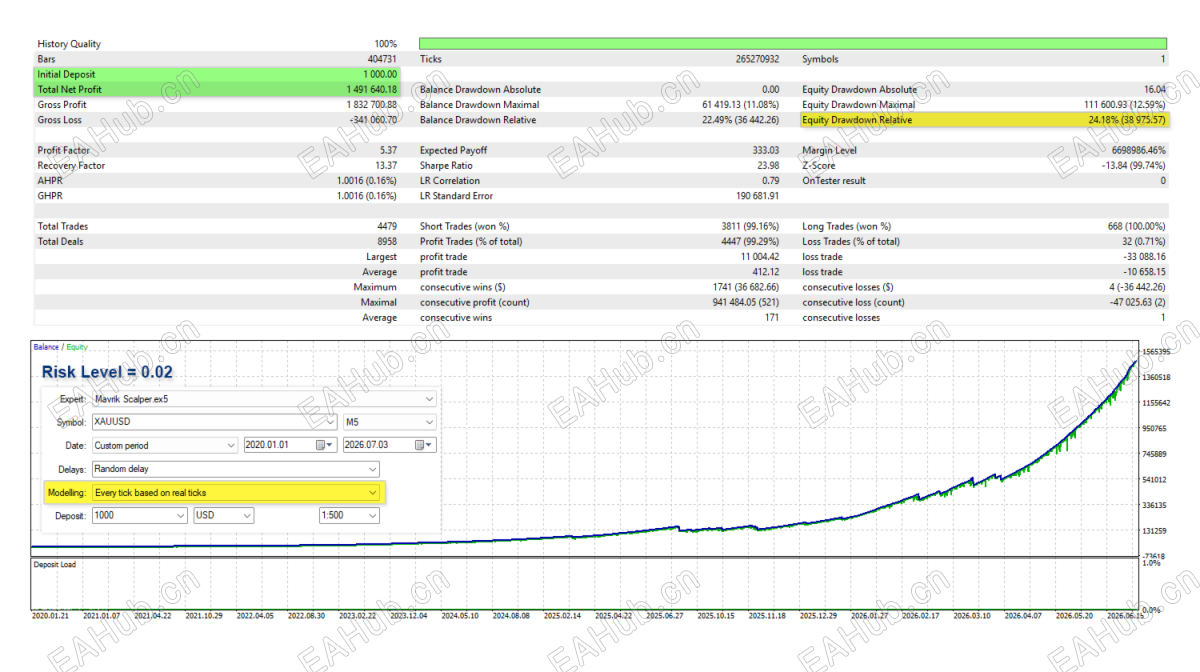
Task: Click the Bars value 404731
Action: (382, 59)
